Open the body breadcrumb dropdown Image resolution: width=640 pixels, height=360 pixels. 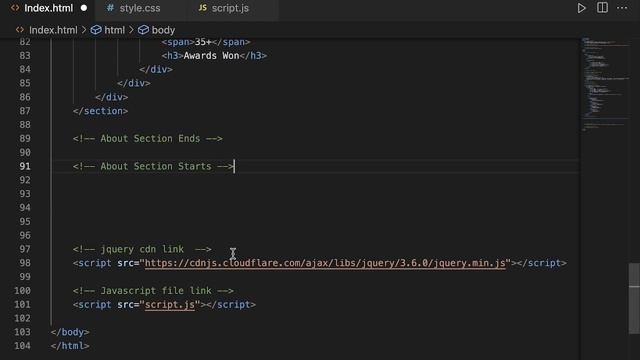tap(163, 30)
